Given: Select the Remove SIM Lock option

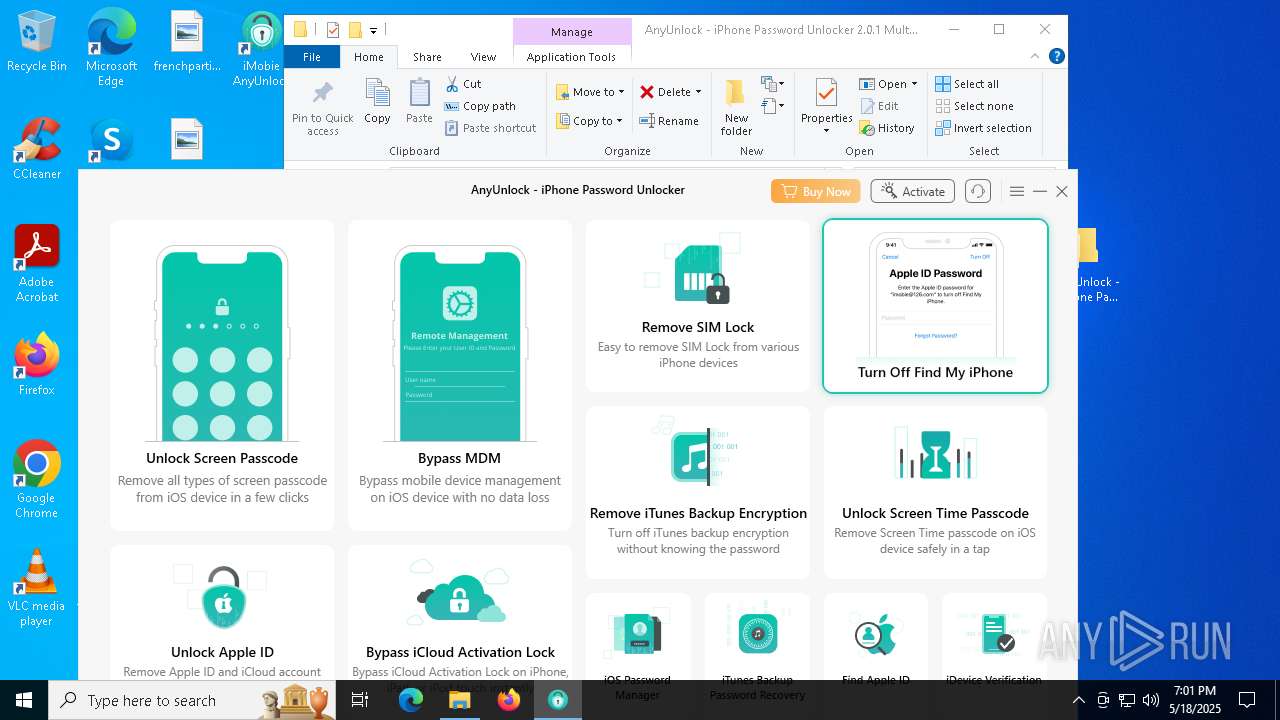Looking at the screenshot, I should 698,306.
